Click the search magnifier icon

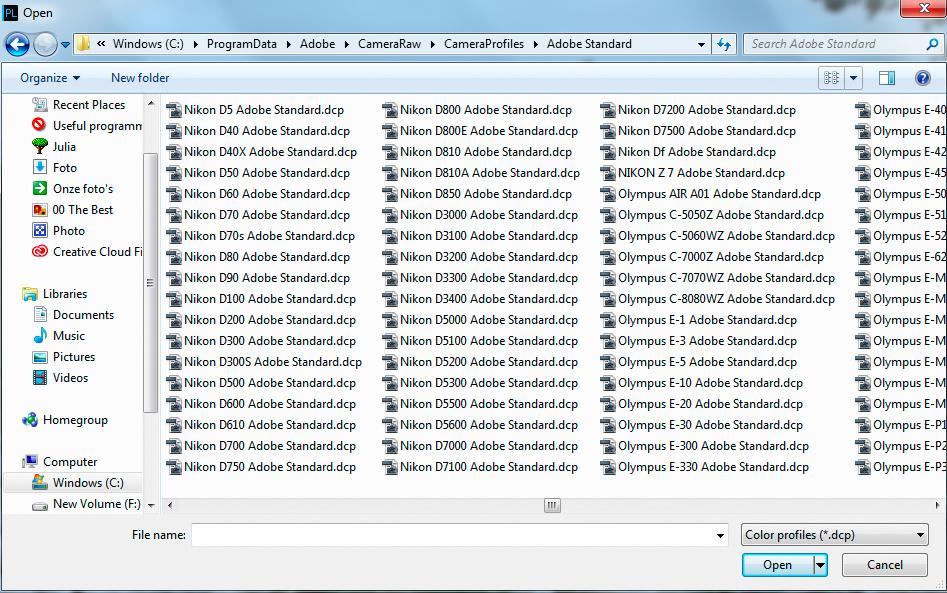pos(932,44)
